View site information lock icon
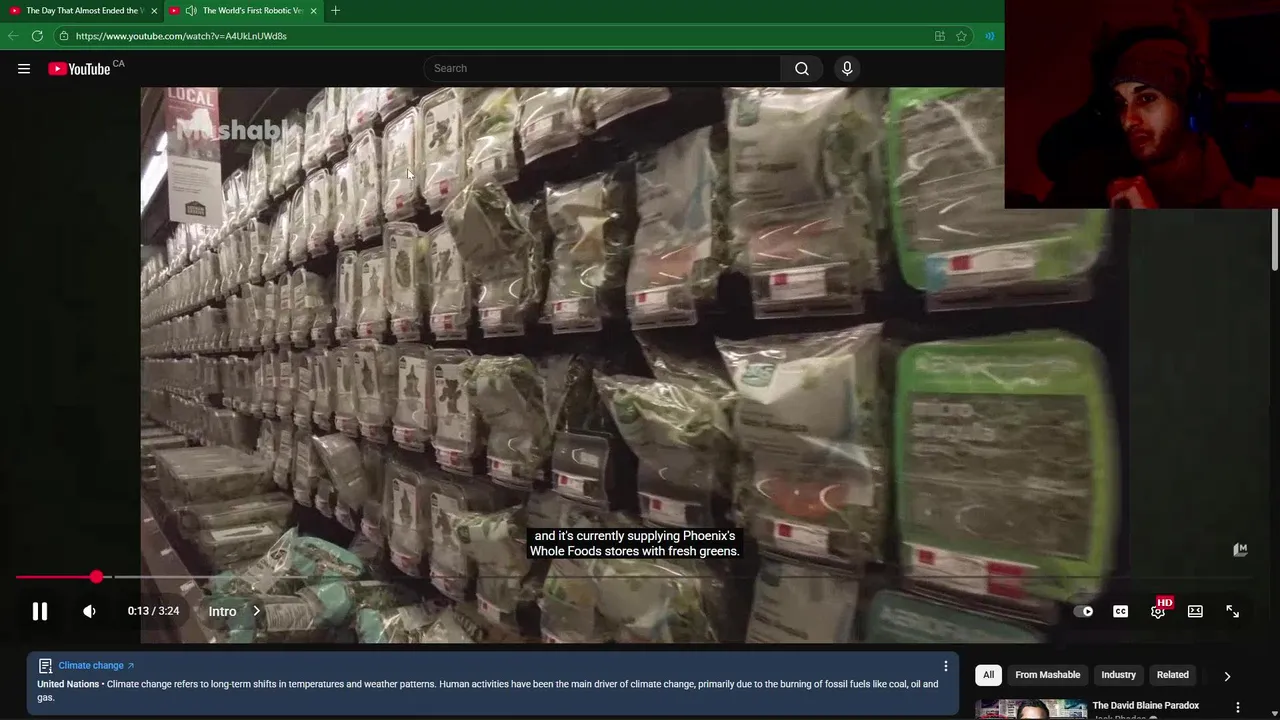 (x=64, y=36)
